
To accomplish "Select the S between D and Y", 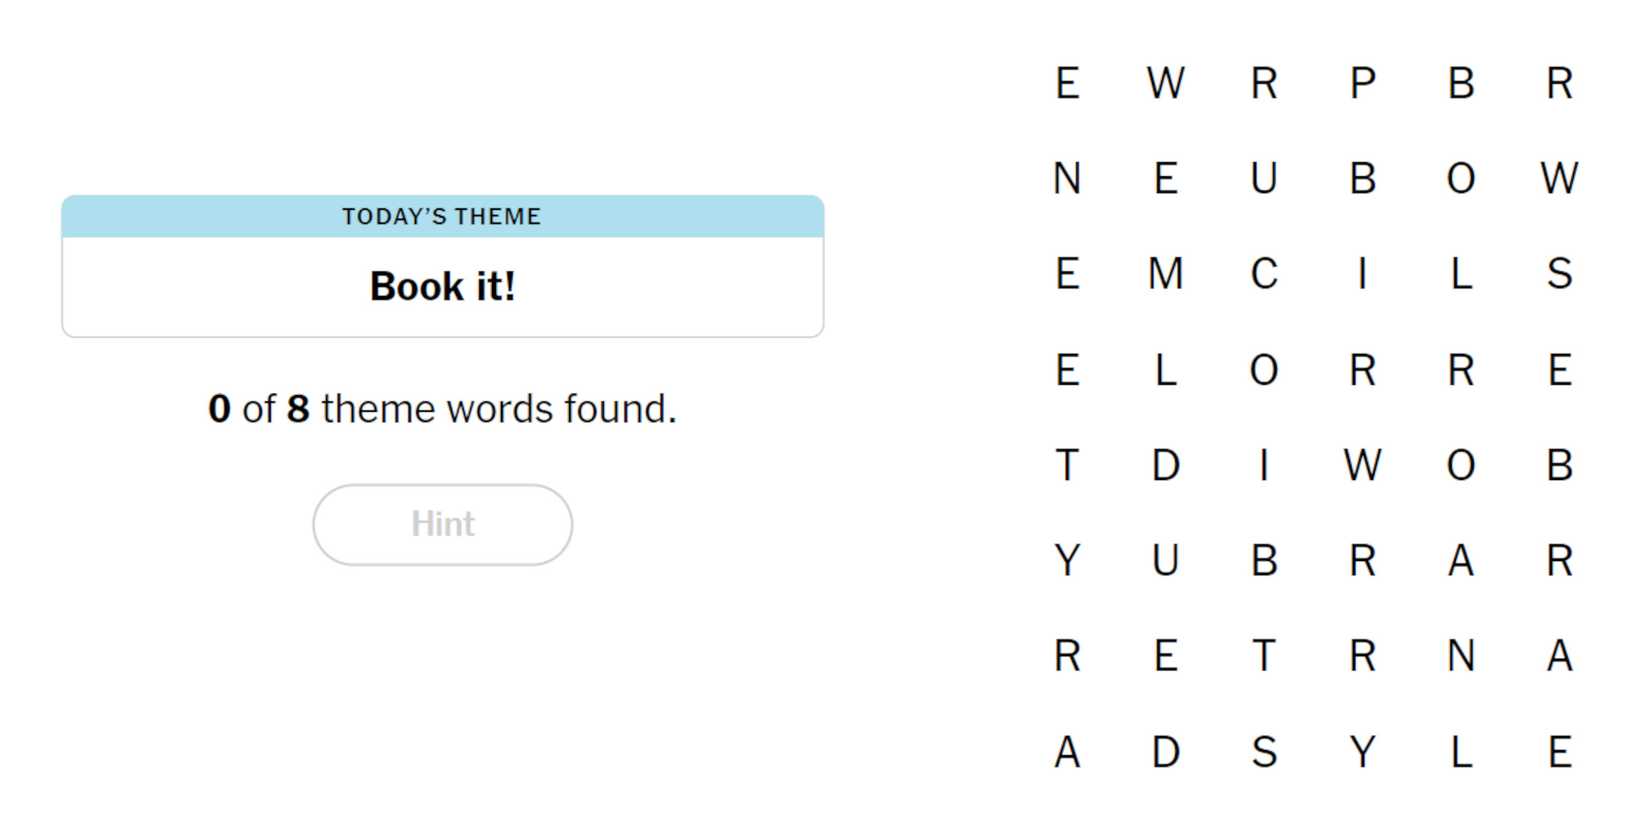I will click(1264, 752).
